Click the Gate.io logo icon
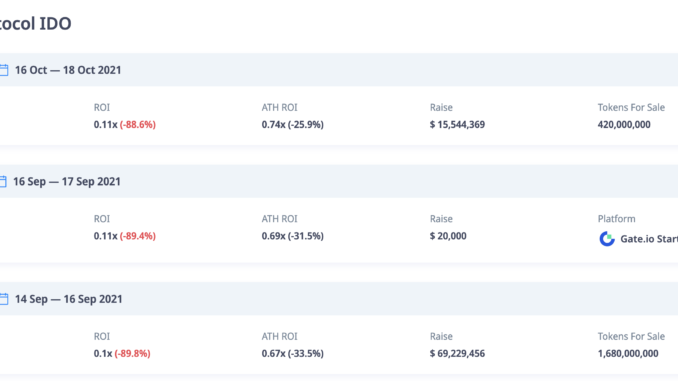Screen dimensions: 678x381 607,239
